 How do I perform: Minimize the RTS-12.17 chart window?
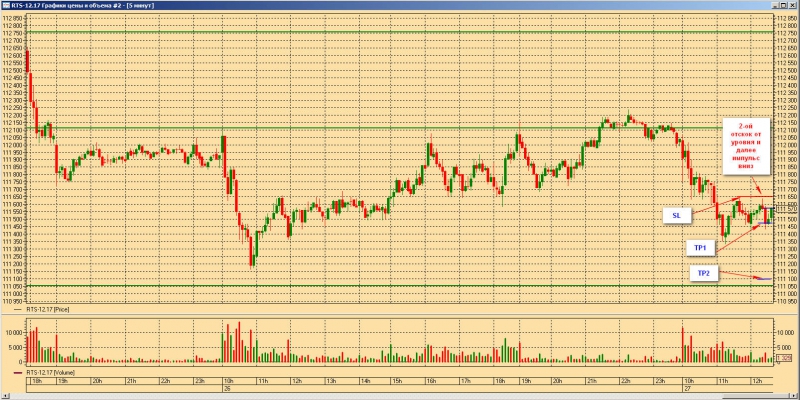click(776, 5)
